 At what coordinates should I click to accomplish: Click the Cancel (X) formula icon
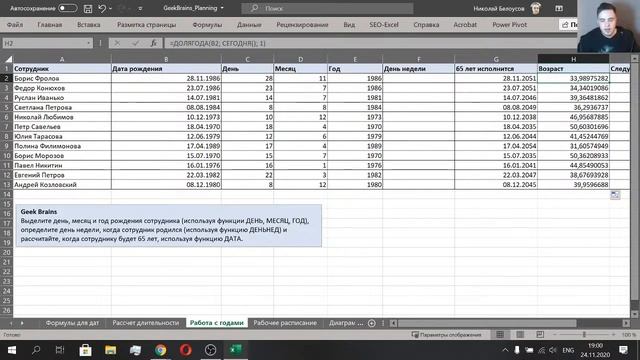[x=117, y=43]
